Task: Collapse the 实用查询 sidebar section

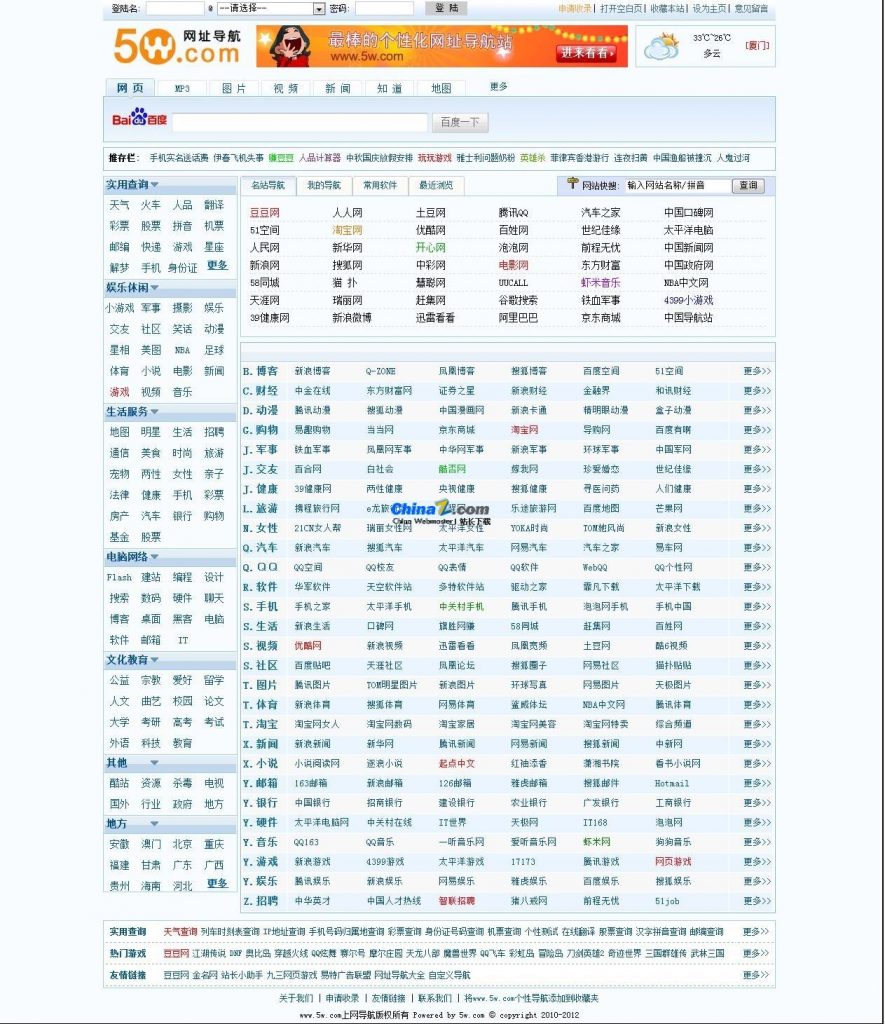Action: click(x=154, y=185)
